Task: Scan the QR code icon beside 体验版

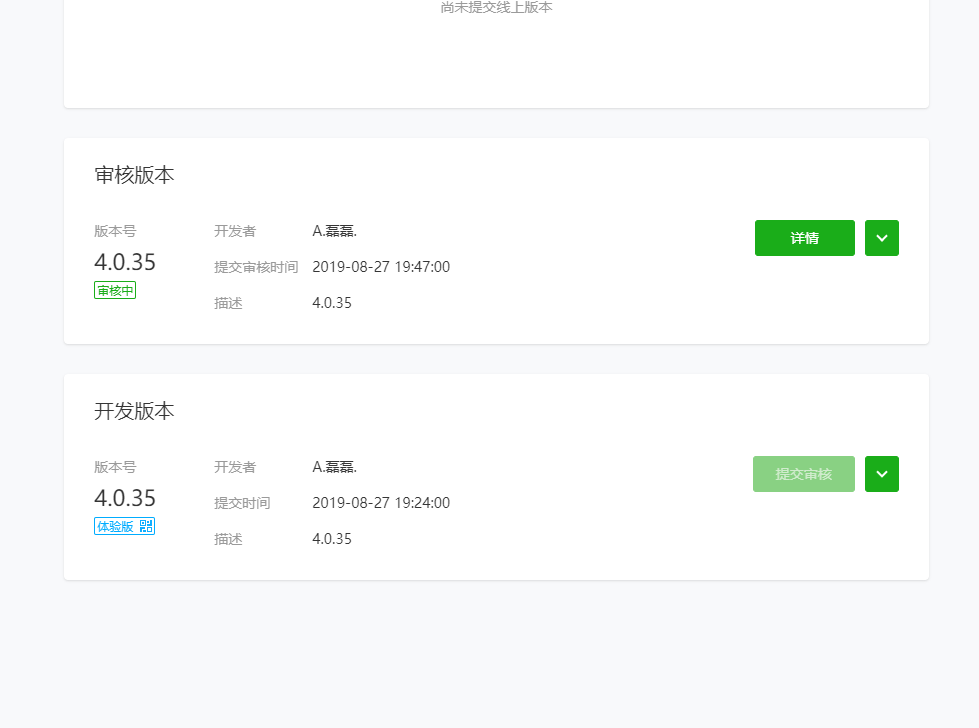Action: click(146, 526)
